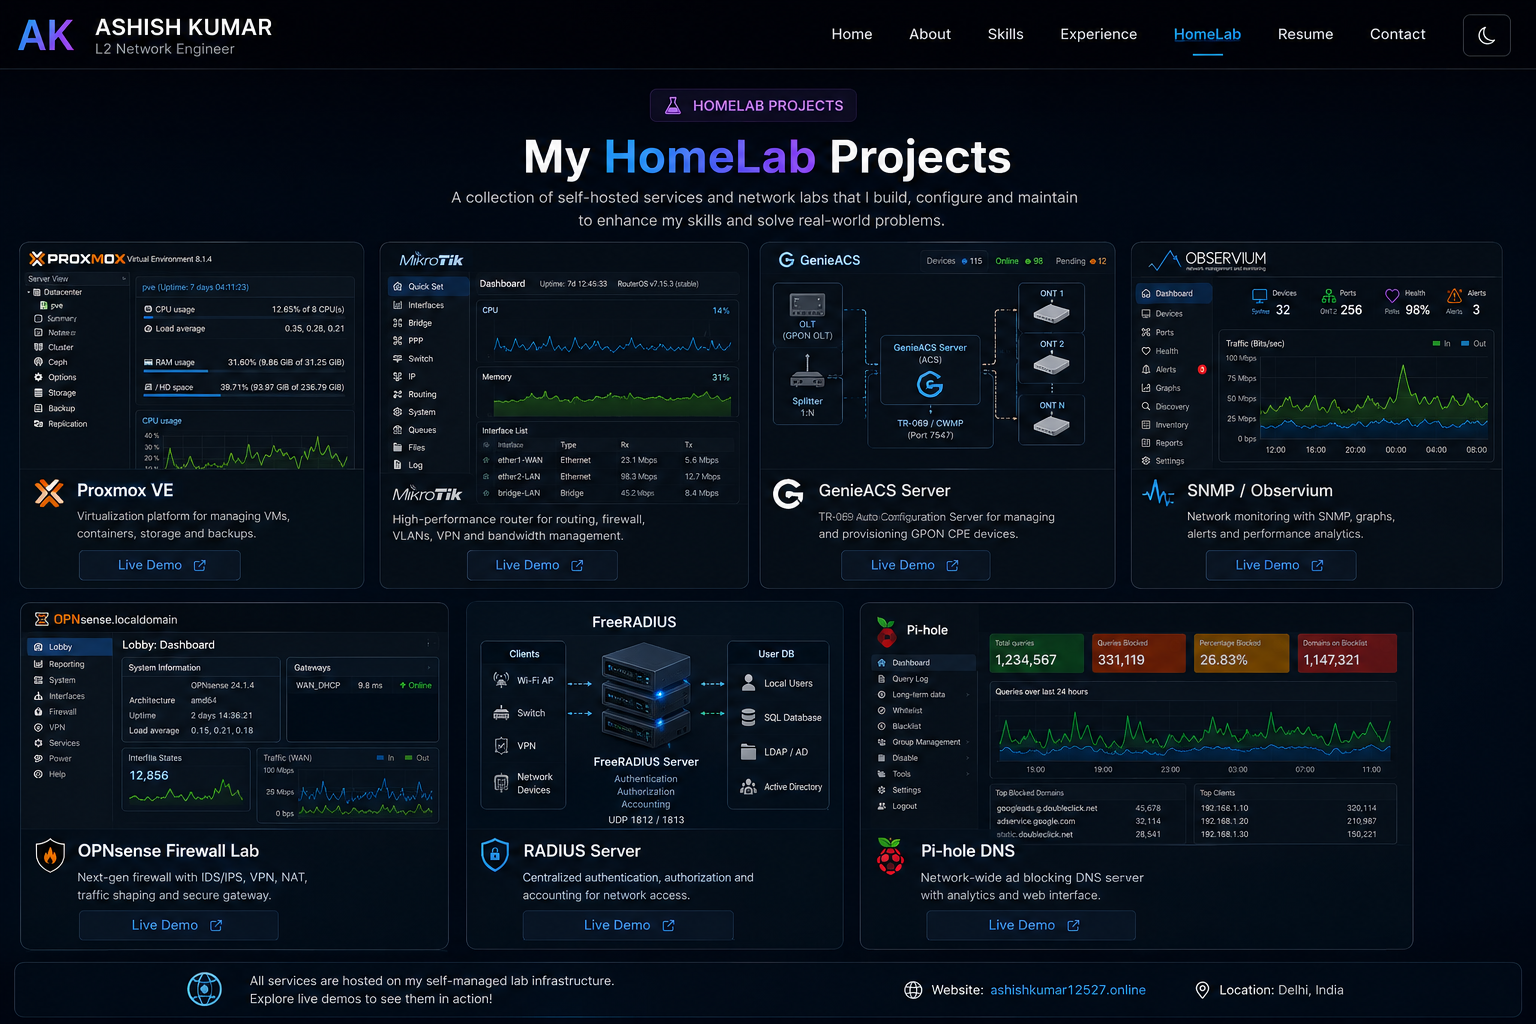
Task: Select the HomeLab nav item
Action: (1207, 34)
